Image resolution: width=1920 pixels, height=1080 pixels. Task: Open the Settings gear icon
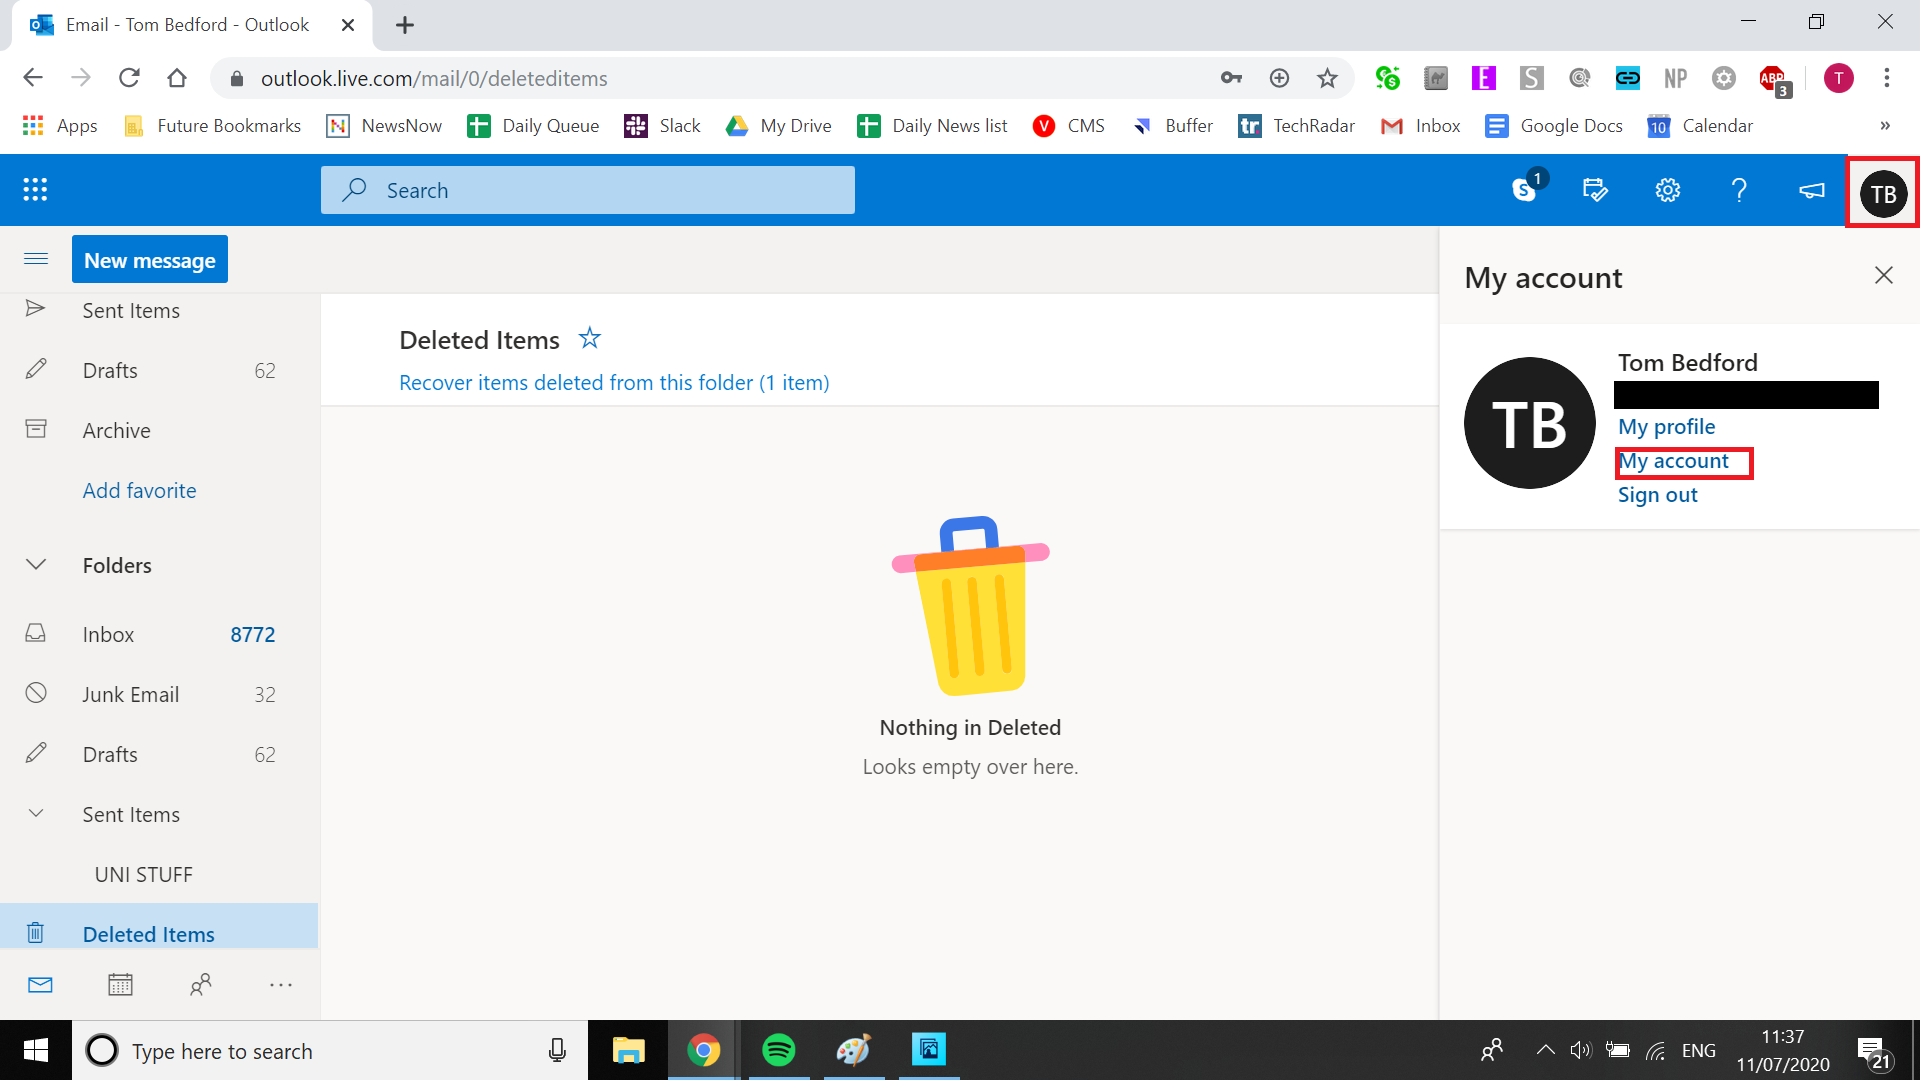coord(1667,190)
